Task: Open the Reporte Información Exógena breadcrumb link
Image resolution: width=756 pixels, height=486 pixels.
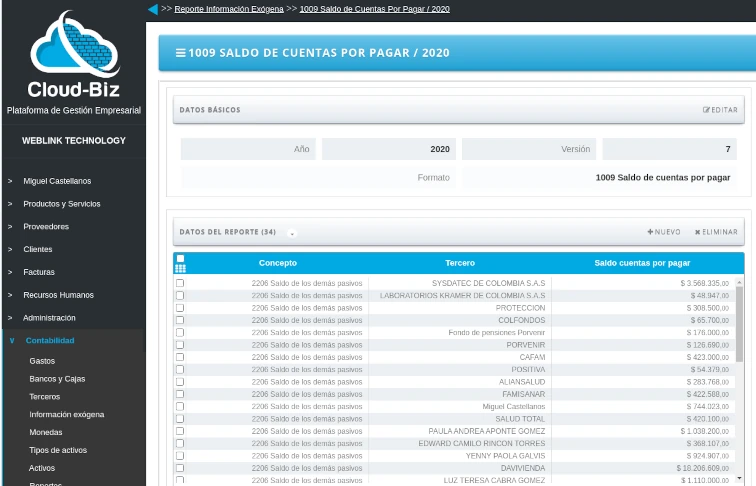Action: pos(229,9)
